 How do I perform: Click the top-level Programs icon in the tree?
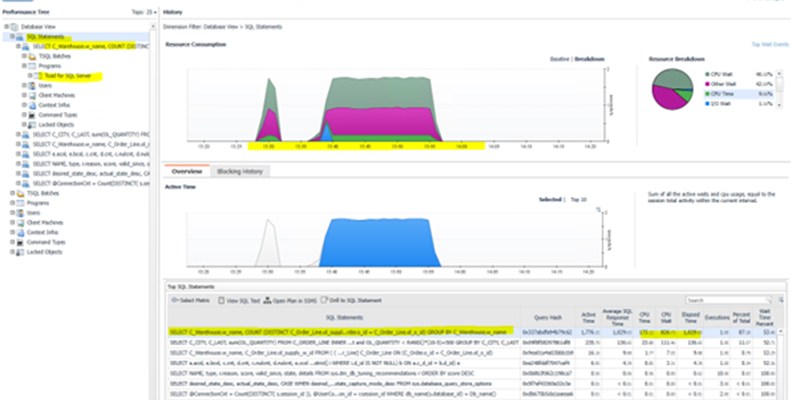click(x=20, y=203)
